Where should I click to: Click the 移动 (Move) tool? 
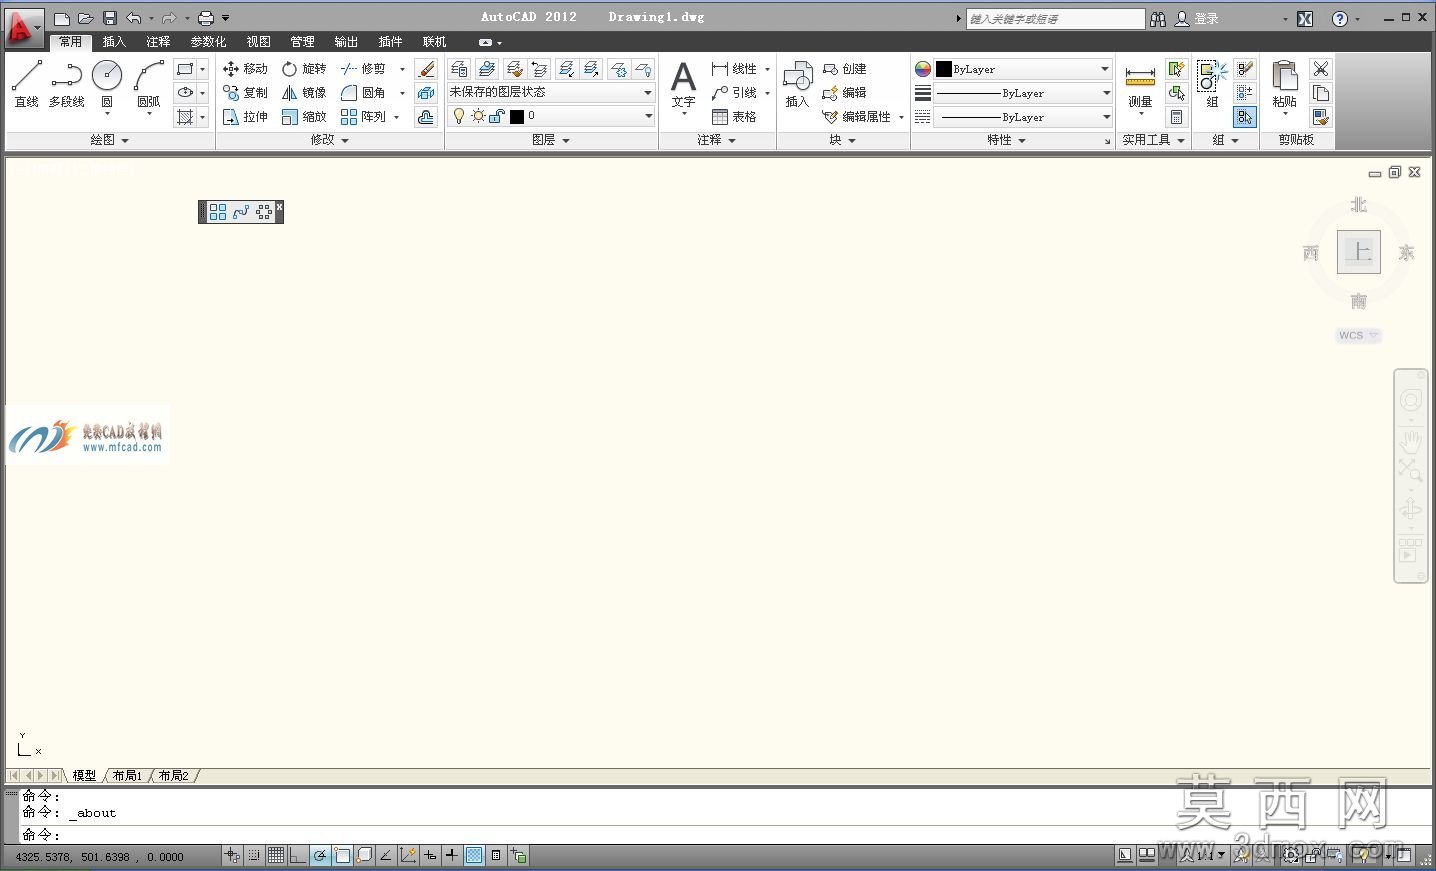point(245,69)
